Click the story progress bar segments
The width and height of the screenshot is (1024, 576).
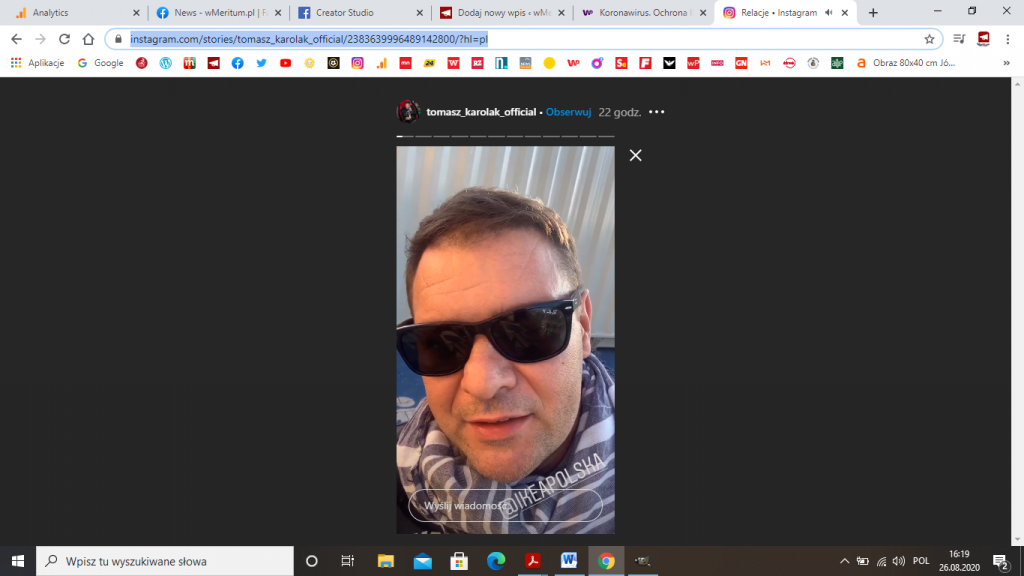tap(505, 135)
